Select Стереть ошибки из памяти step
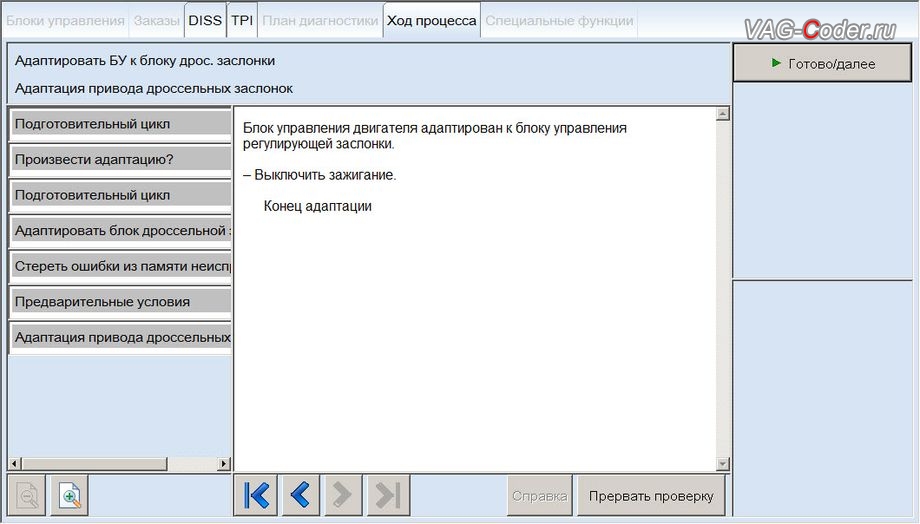 pos(120,266)
